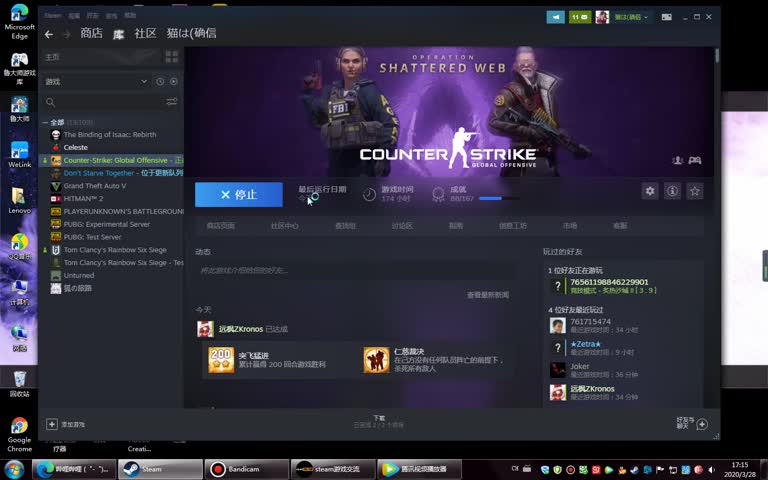The width and height of the screenshot is (768, 480).
Task: Go back using the left arrow
Action: [49, 34]
